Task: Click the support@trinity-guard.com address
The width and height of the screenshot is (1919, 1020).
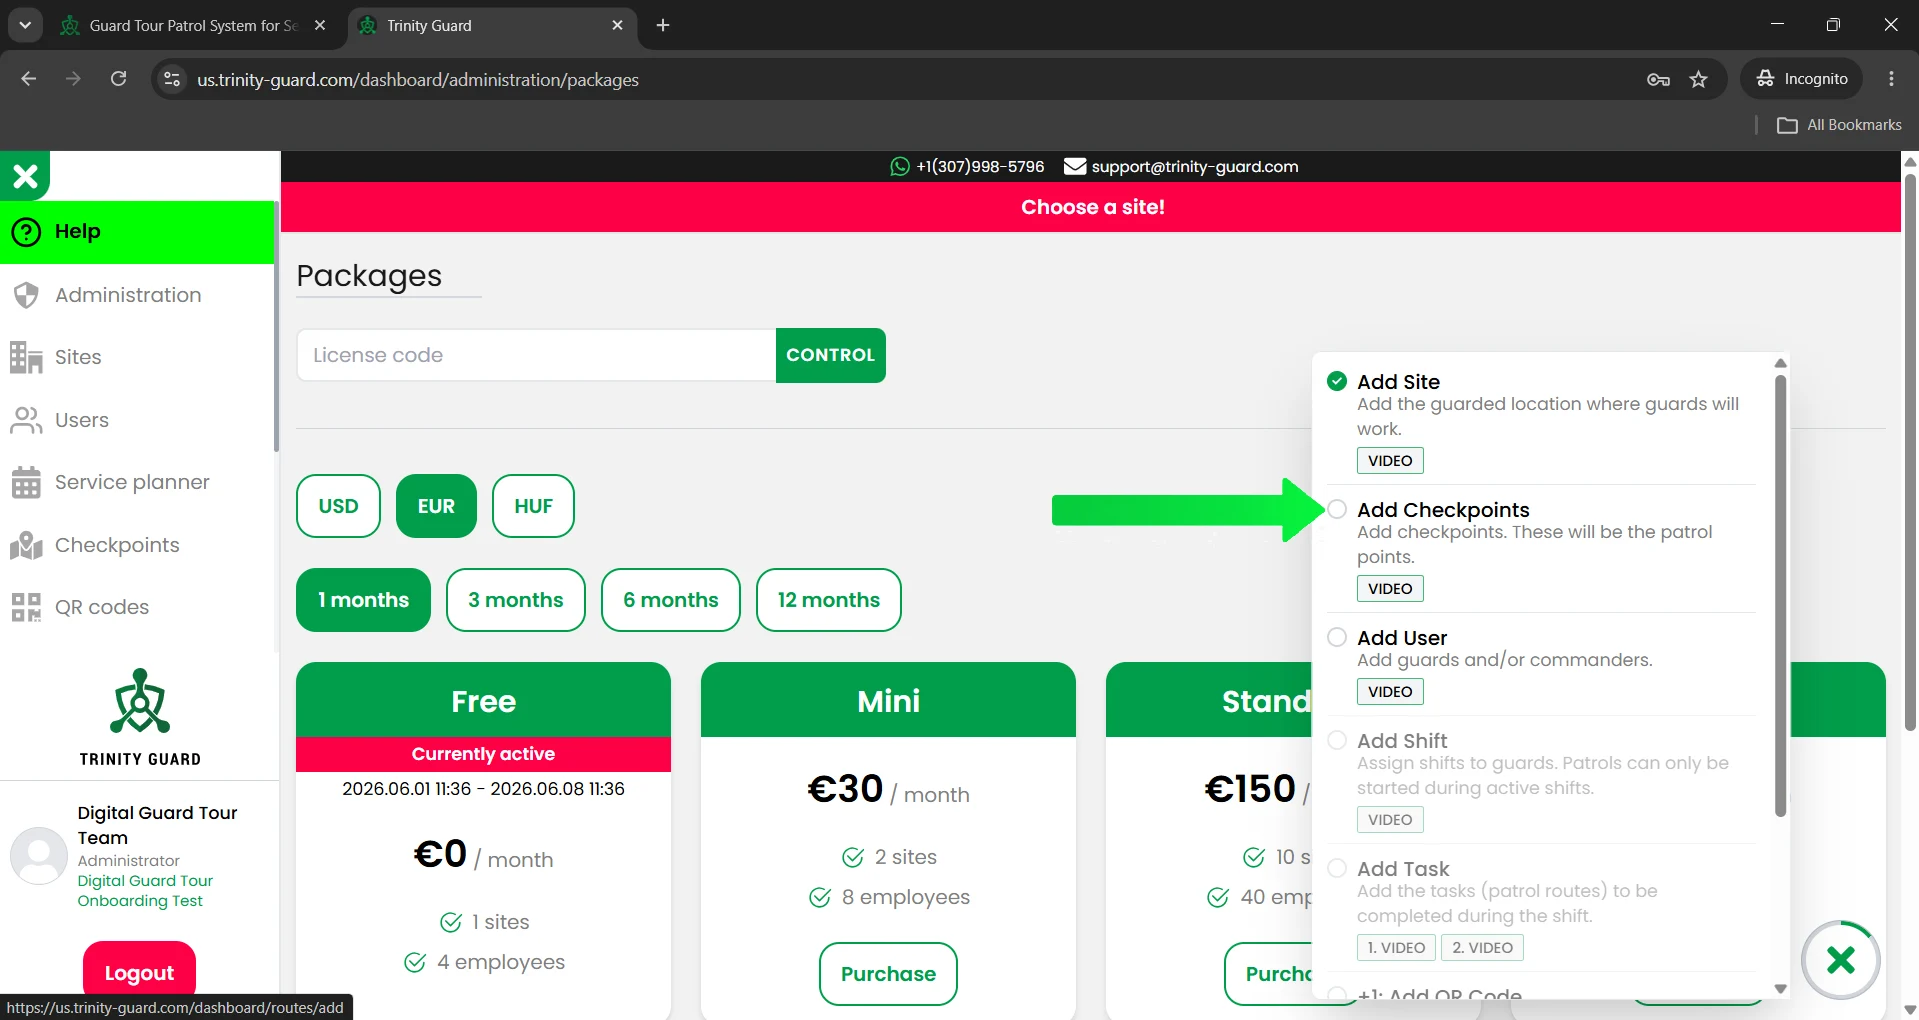Action: click(x=1195, y=167)
